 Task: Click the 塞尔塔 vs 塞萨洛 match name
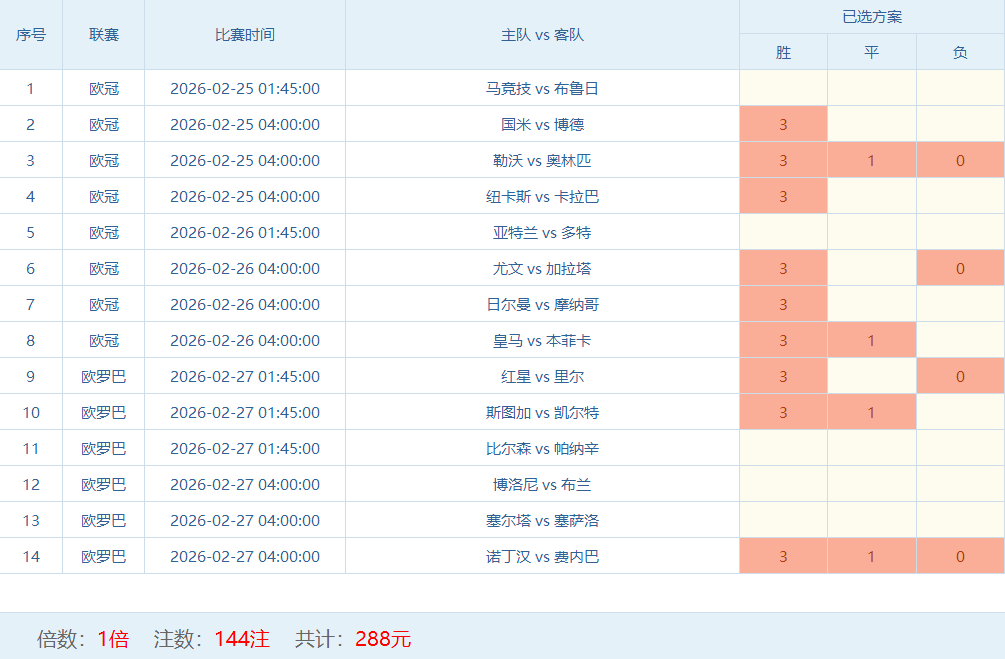[542, 520]
